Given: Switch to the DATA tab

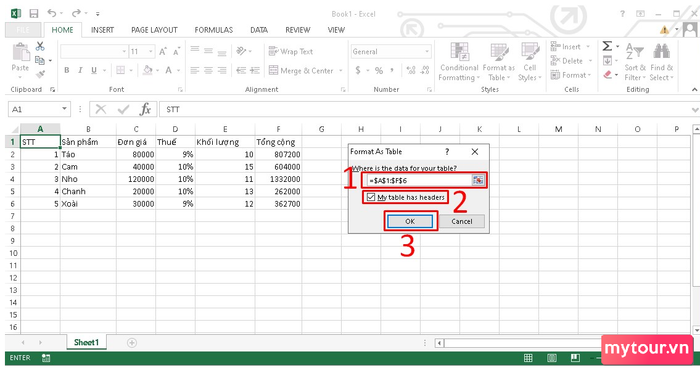Looking at the screenshot, I should [x=259, y=30].
